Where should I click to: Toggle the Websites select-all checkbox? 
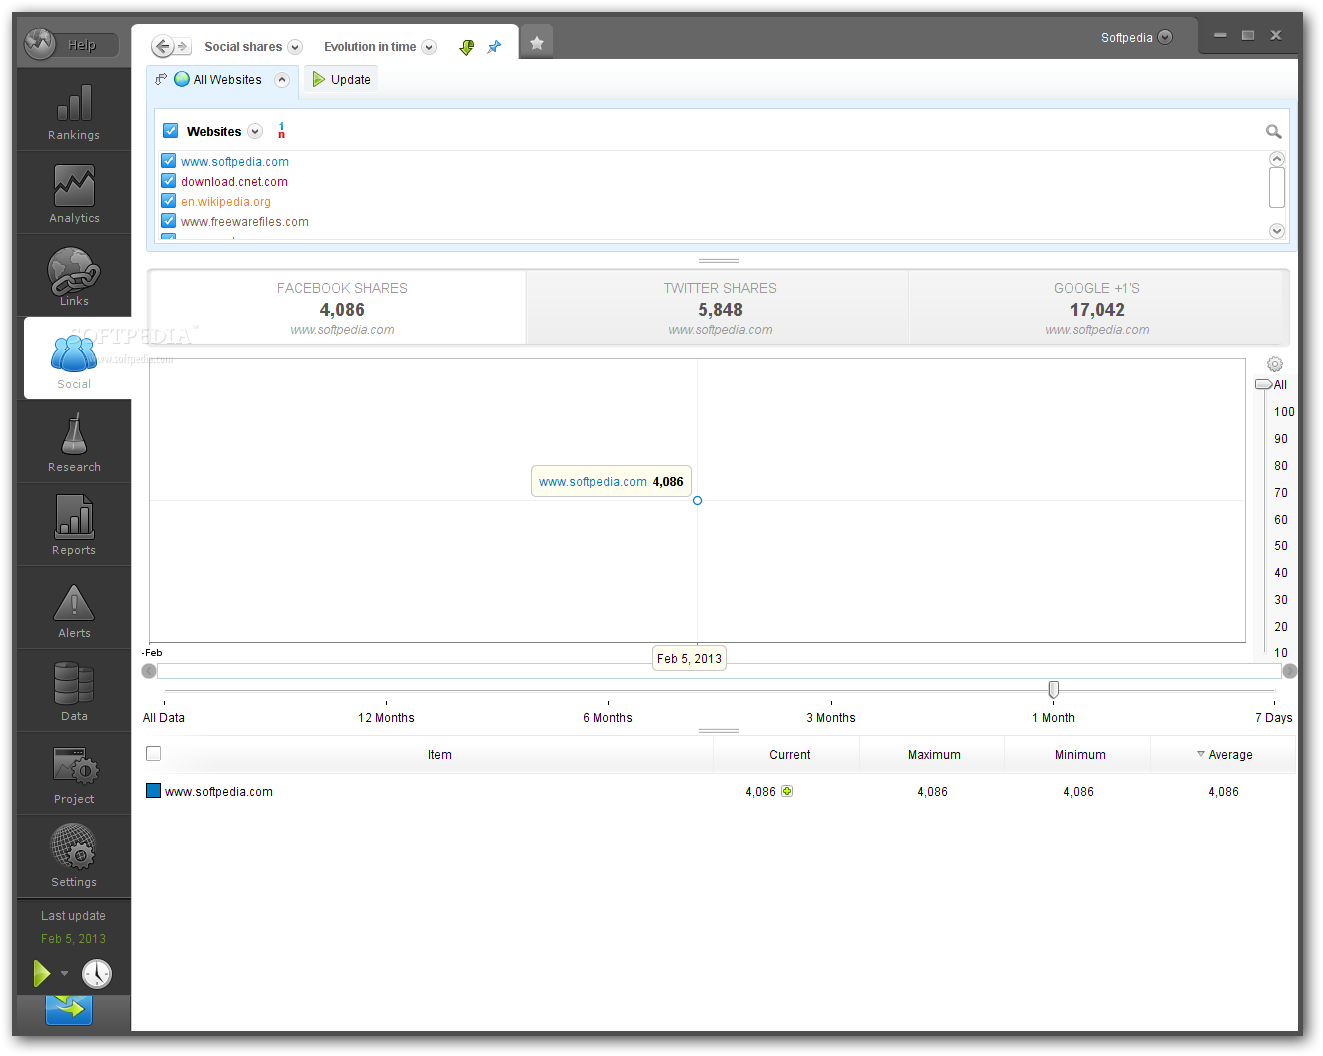pos(170,130)
